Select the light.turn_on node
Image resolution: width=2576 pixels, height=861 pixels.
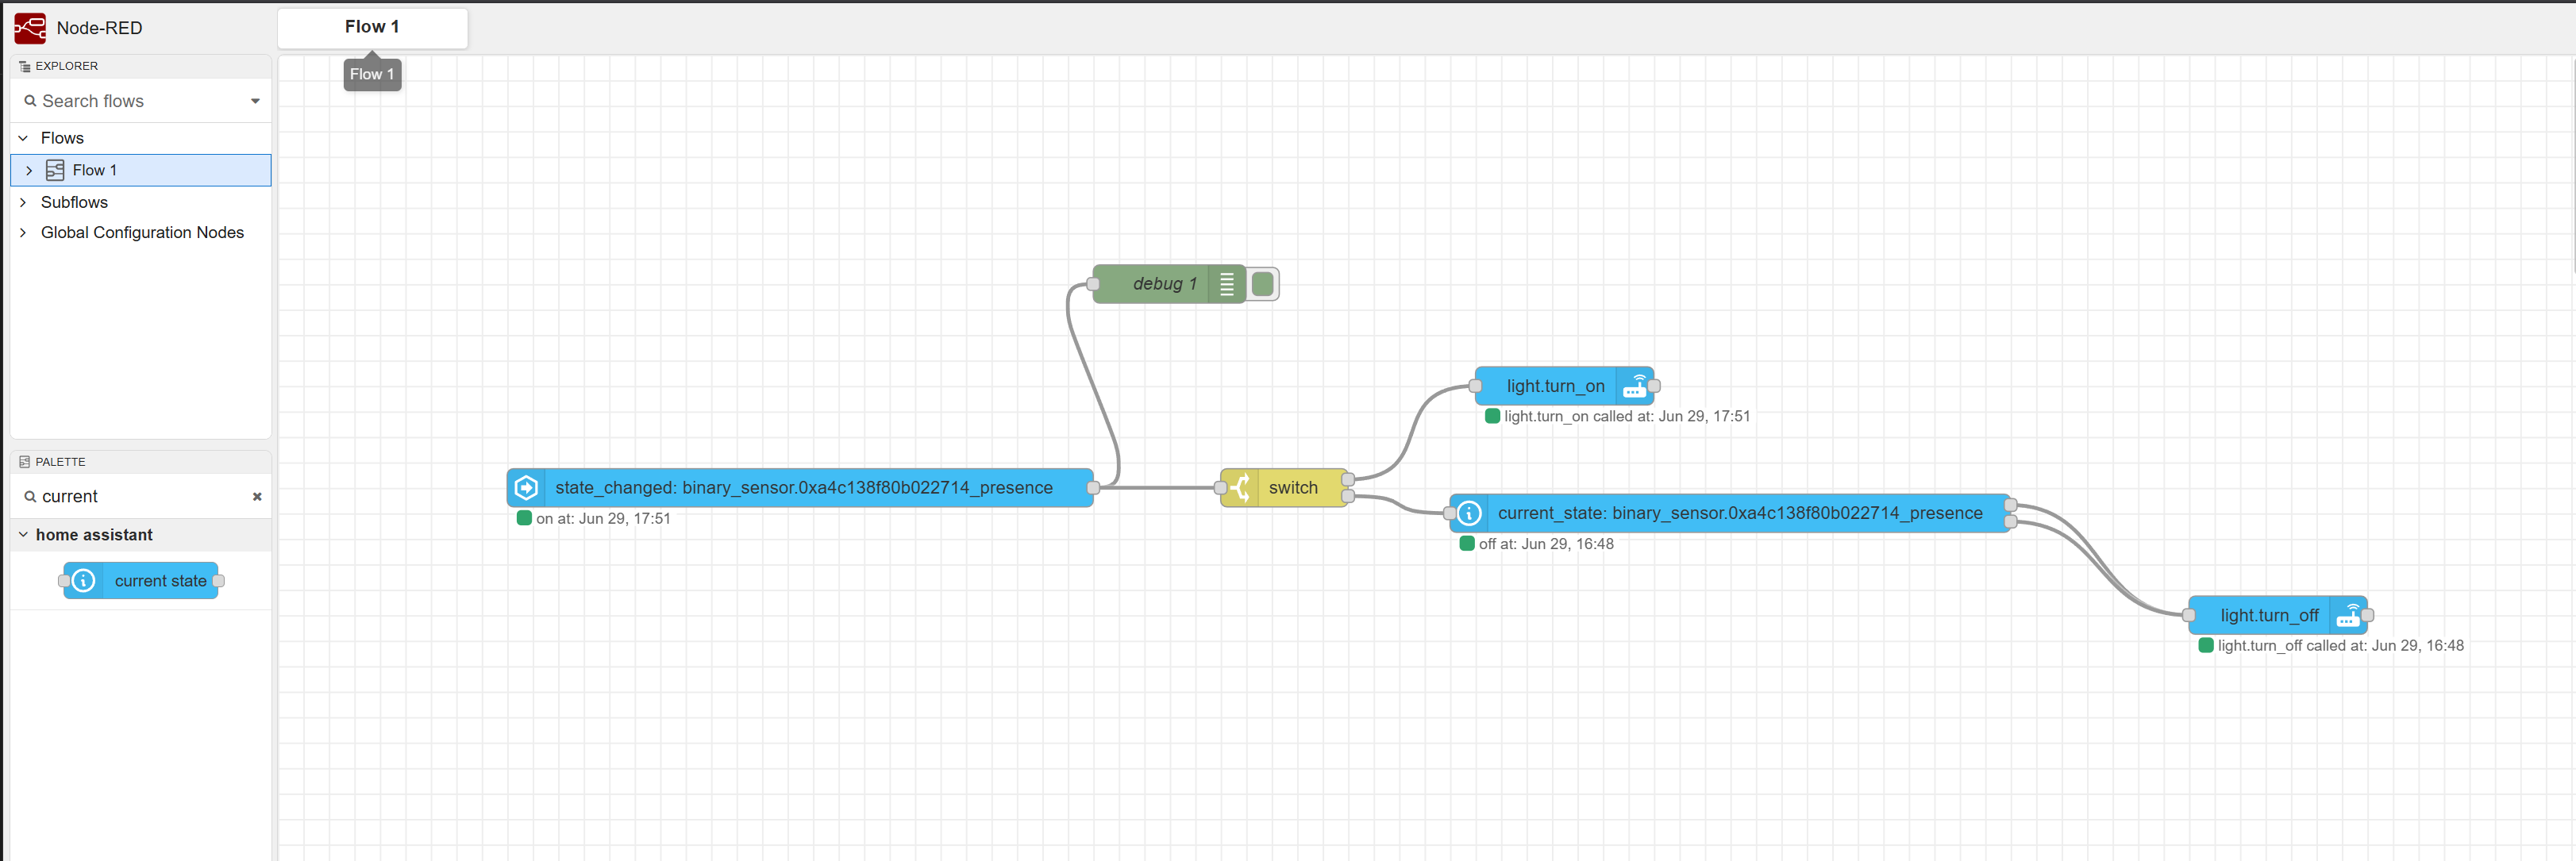click(1564, 386)
